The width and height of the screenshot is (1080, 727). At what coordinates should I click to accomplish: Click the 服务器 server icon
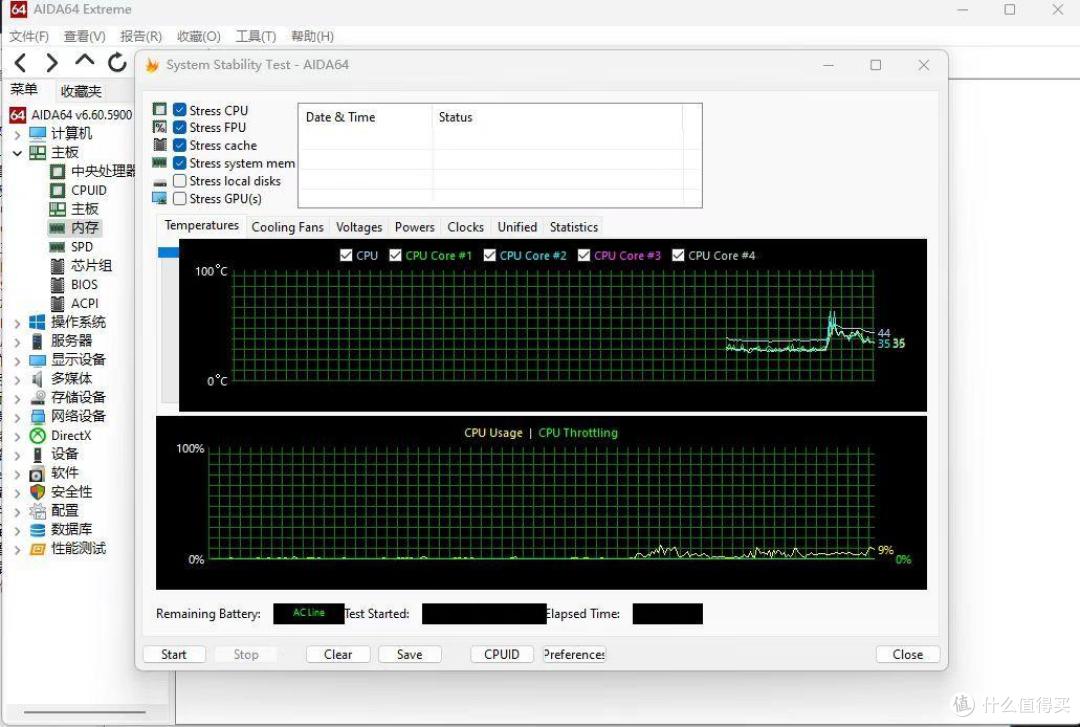37,340
